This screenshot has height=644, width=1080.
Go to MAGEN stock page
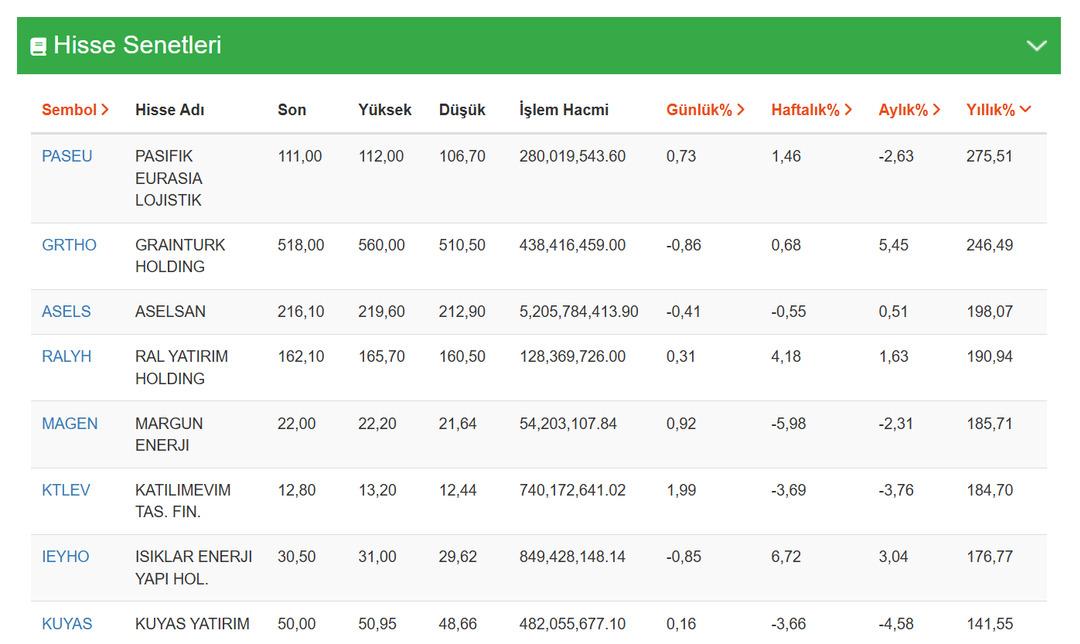tap(70, 424)
